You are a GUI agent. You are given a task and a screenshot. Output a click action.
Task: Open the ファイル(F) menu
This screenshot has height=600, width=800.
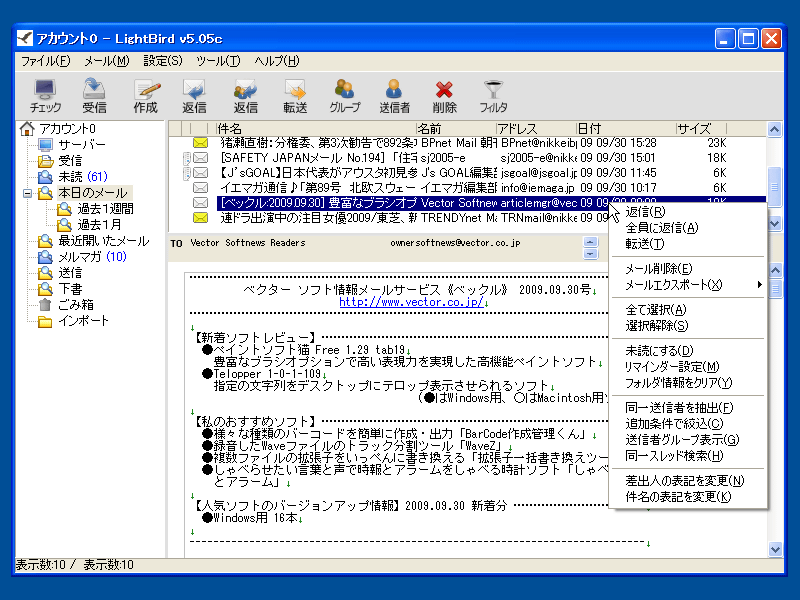click(45, 61)
